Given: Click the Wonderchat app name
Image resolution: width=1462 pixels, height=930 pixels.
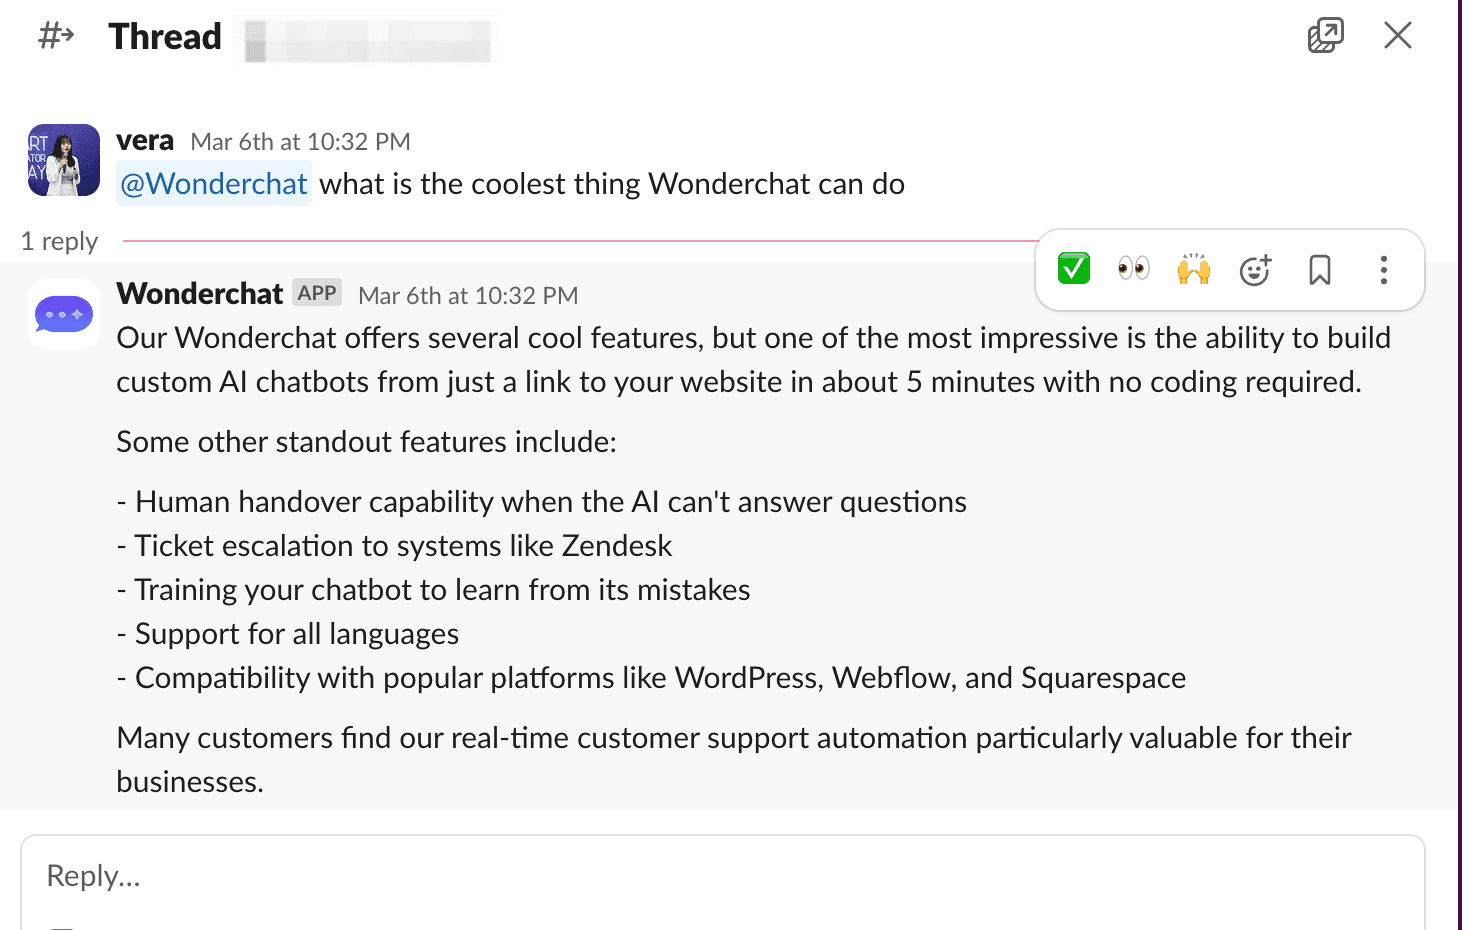Looking at the screenshot, I should (x=200, y=294).
